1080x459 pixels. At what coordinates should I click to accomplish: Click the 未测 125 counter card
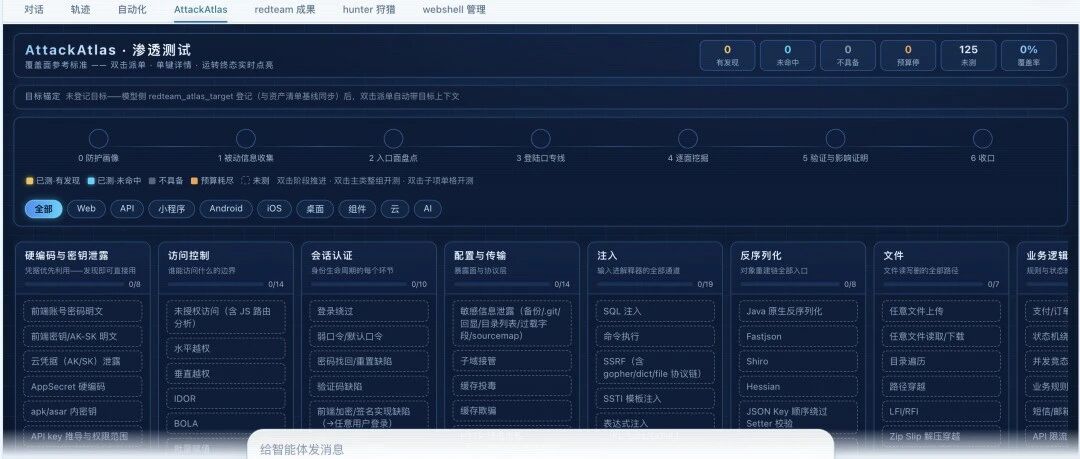click(968, 55)
